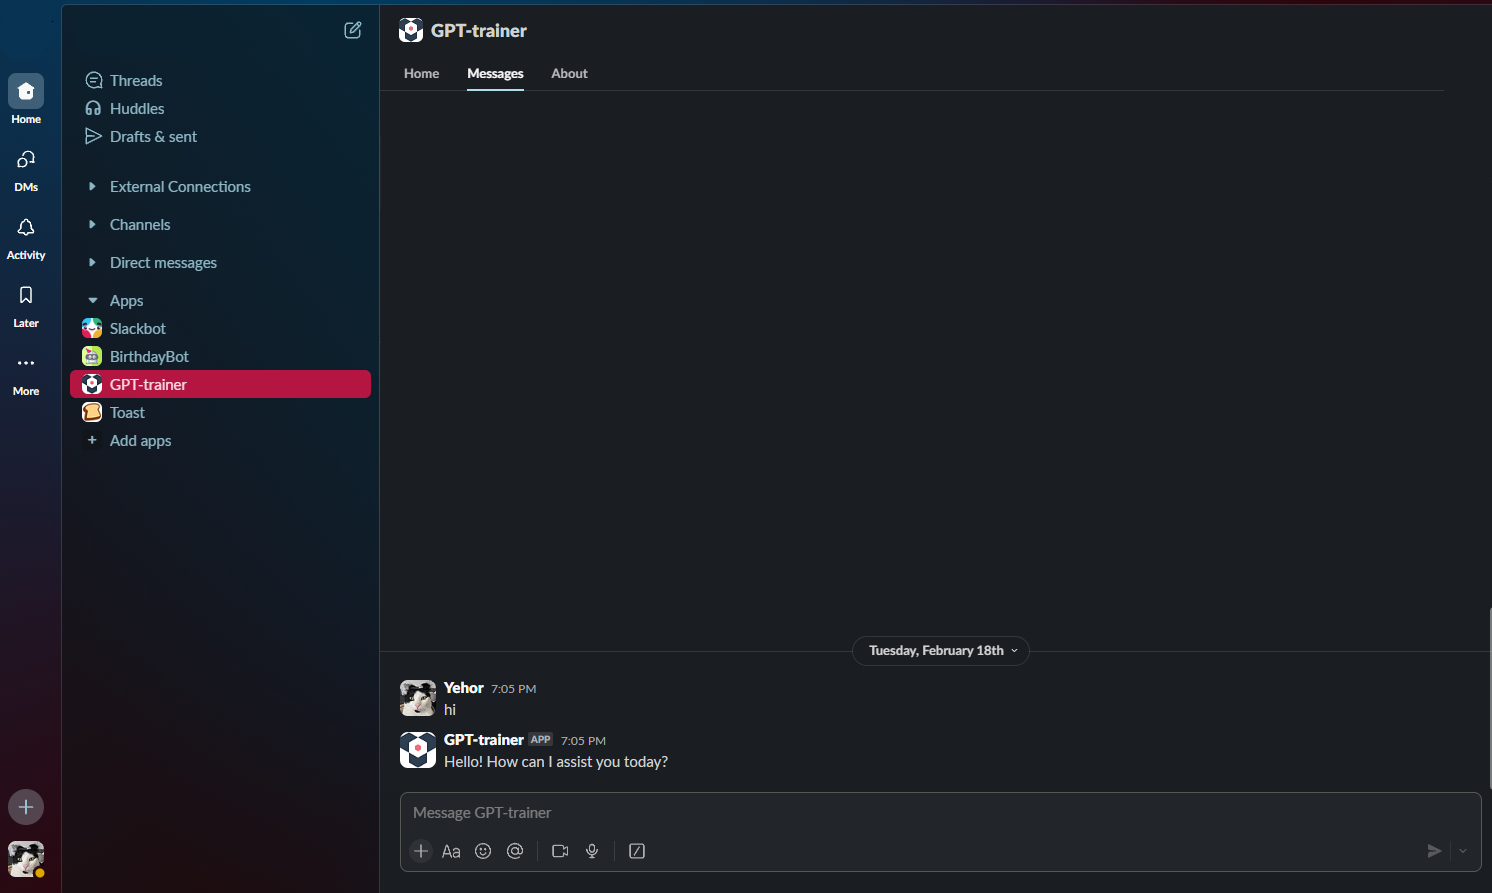Click slash shortcuts icon in composer

click(637, 851)
